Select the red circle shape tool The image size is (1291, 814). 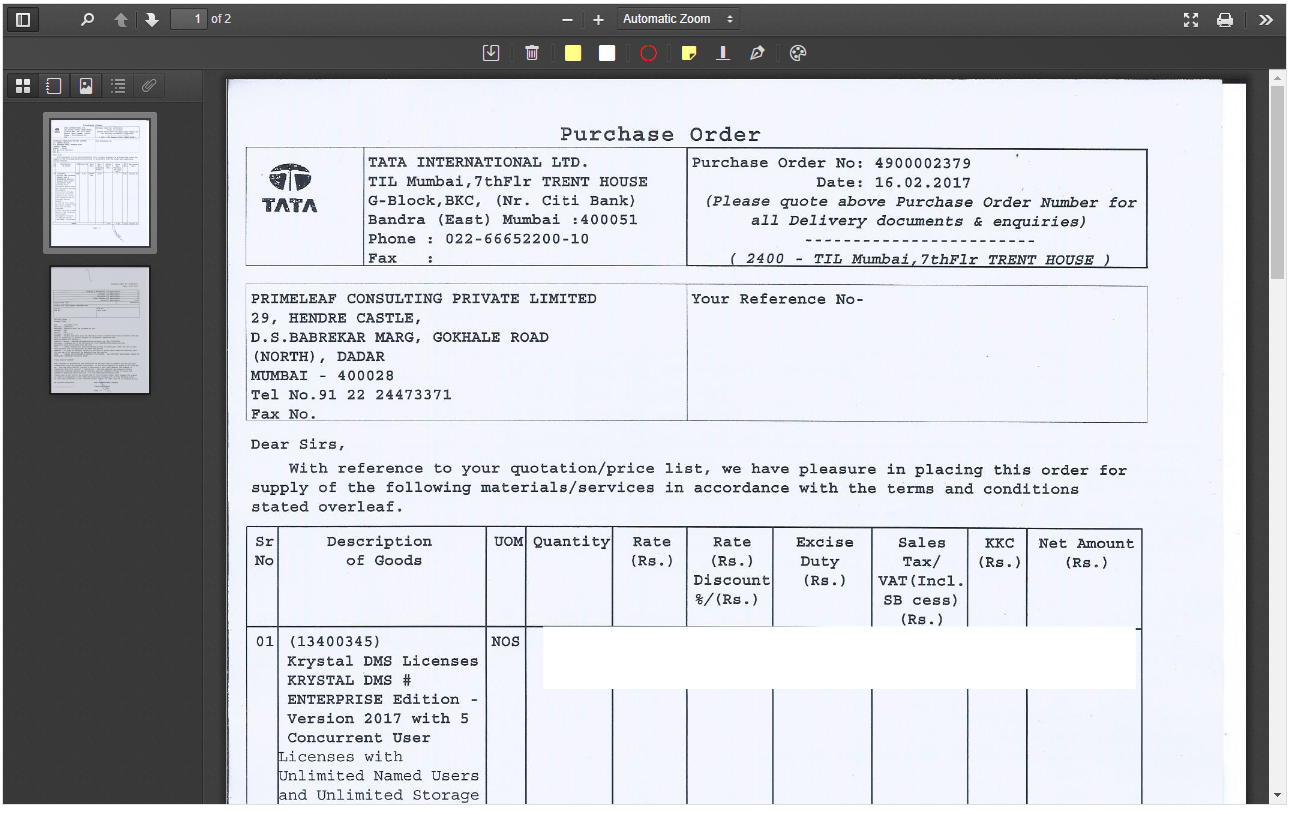(x=648, y=53)
